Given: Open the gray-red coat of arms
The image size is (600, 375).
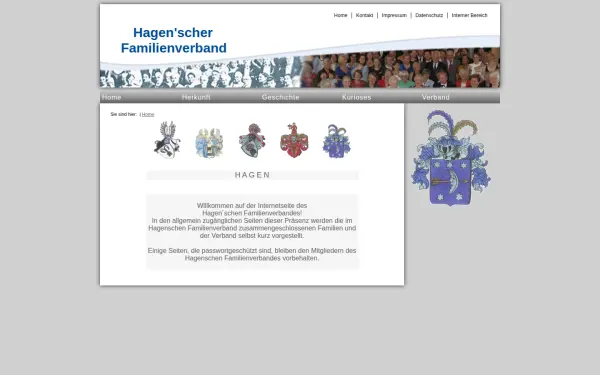Looking at the screenshot, I should [252, 140].
